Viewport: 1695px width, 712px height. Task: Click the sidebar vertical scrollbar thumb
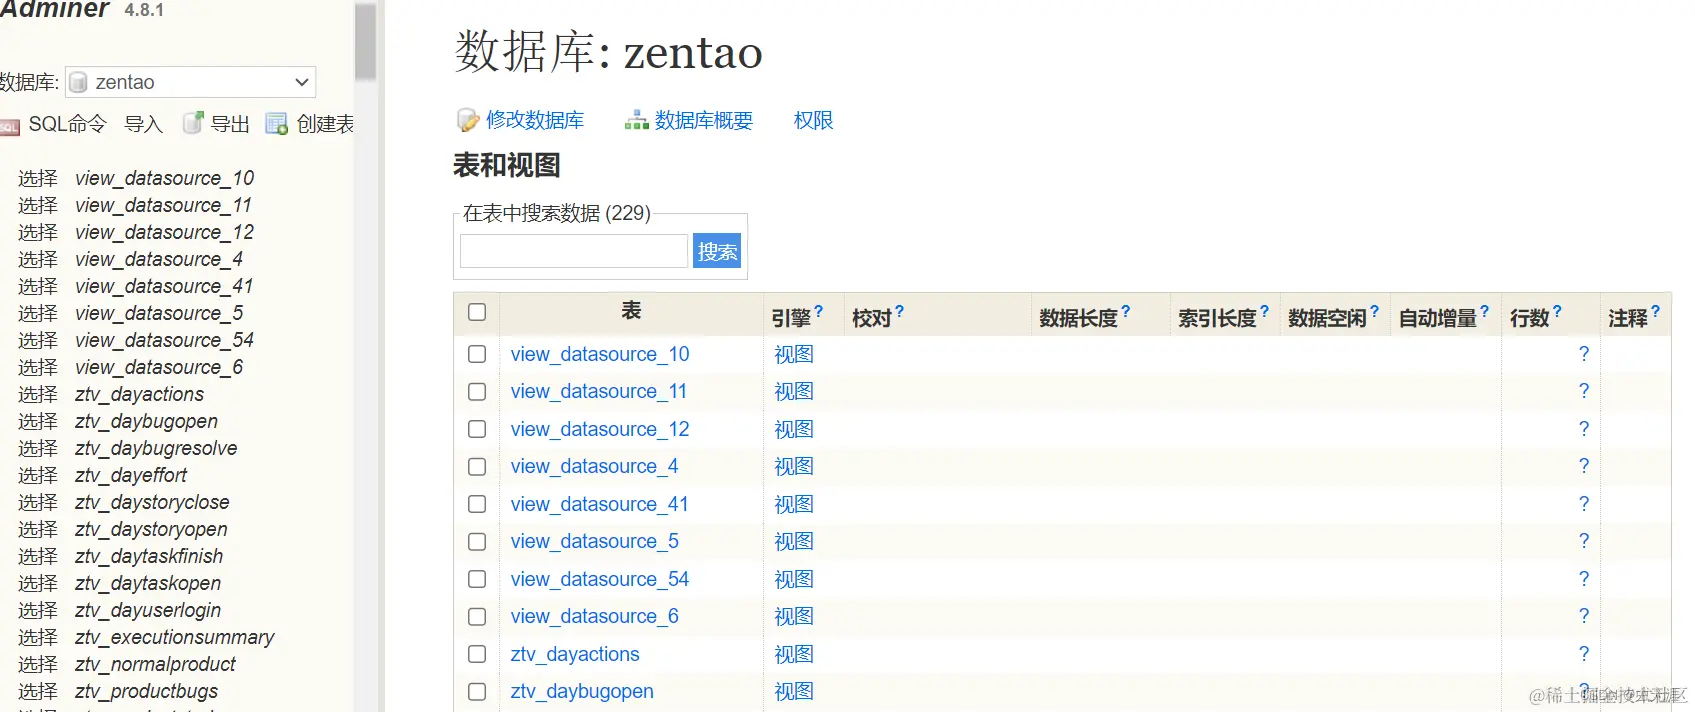click(x=366, y=40)
